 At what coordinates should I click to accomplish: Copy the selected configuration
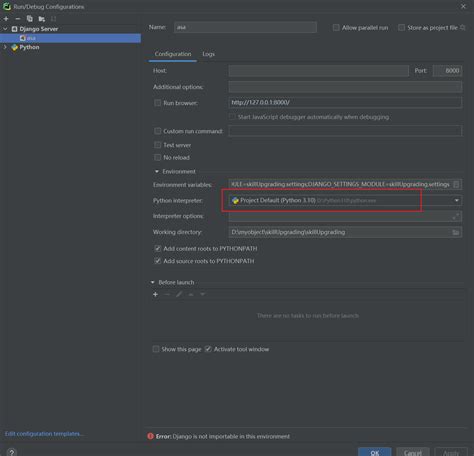tap(30, 19)
